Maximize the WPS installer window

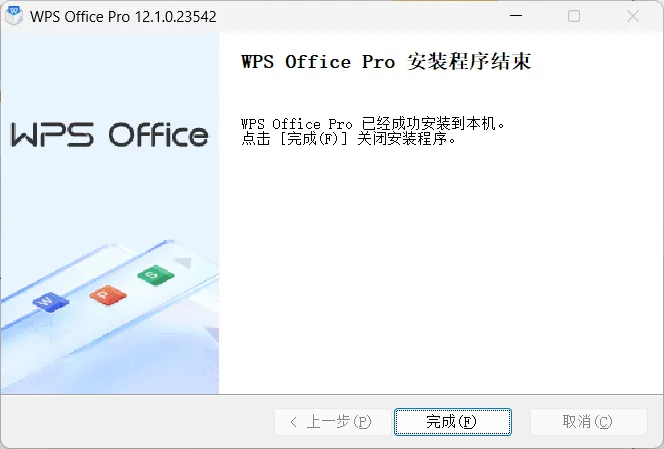click(x=574, y=16)
